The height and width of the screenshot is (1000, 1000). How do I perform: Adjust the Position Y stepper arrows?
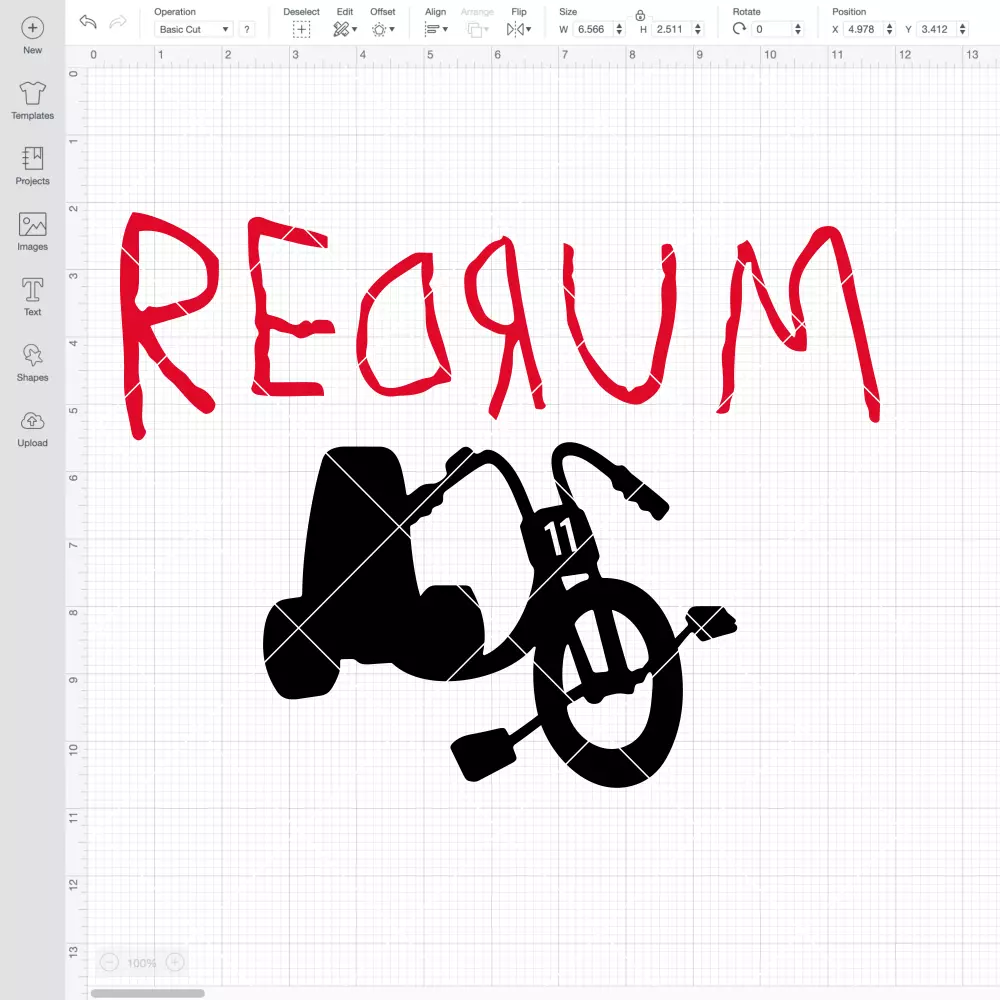tap(962, 29)
